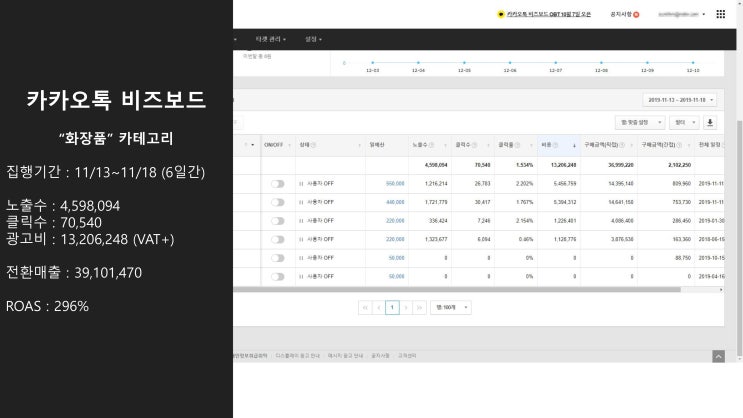Click the 12-03 point on chart

372,63
